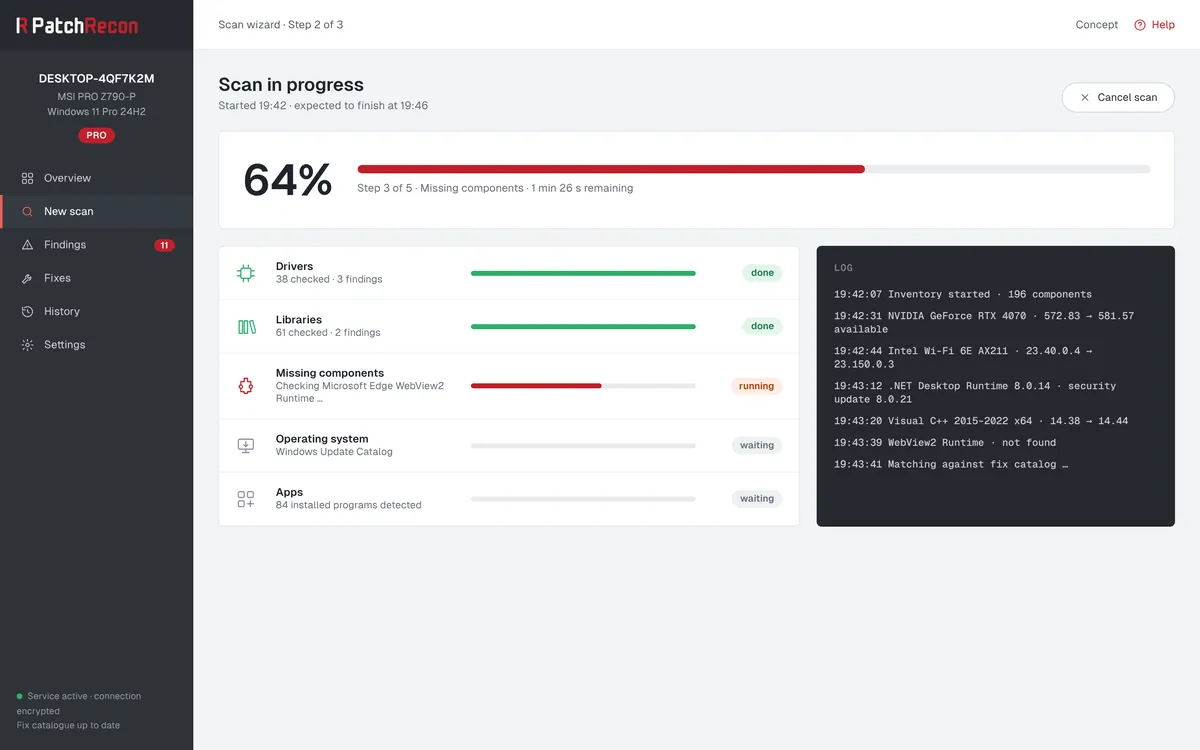Image resolution: width=1200 pixels, height=750 pixels.
Task: Click 84 installed programs detected text
Action: coord(349,505)
